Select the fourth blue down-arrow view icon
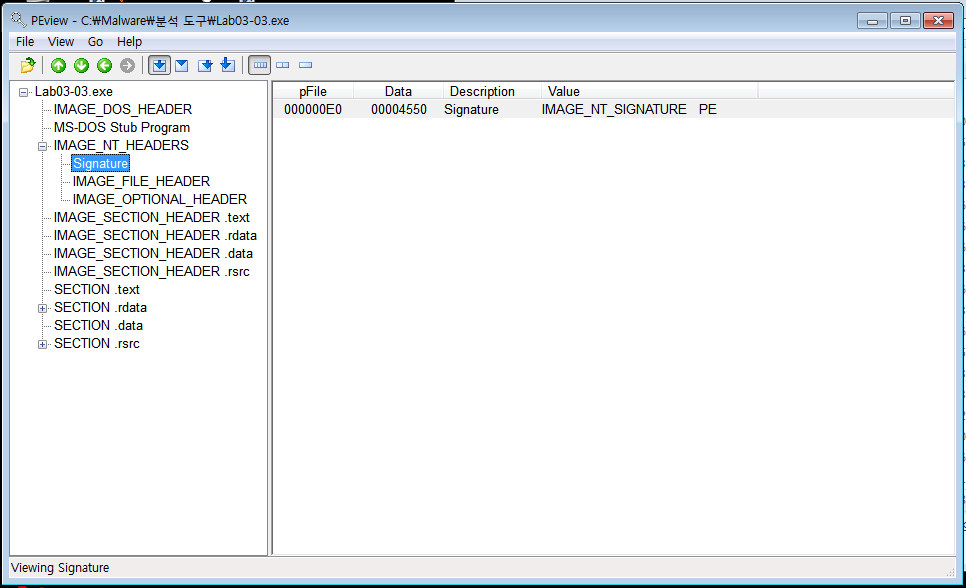The width and height of the screenshot is (966, 588). pyautogui.click(x=227, y=65)
